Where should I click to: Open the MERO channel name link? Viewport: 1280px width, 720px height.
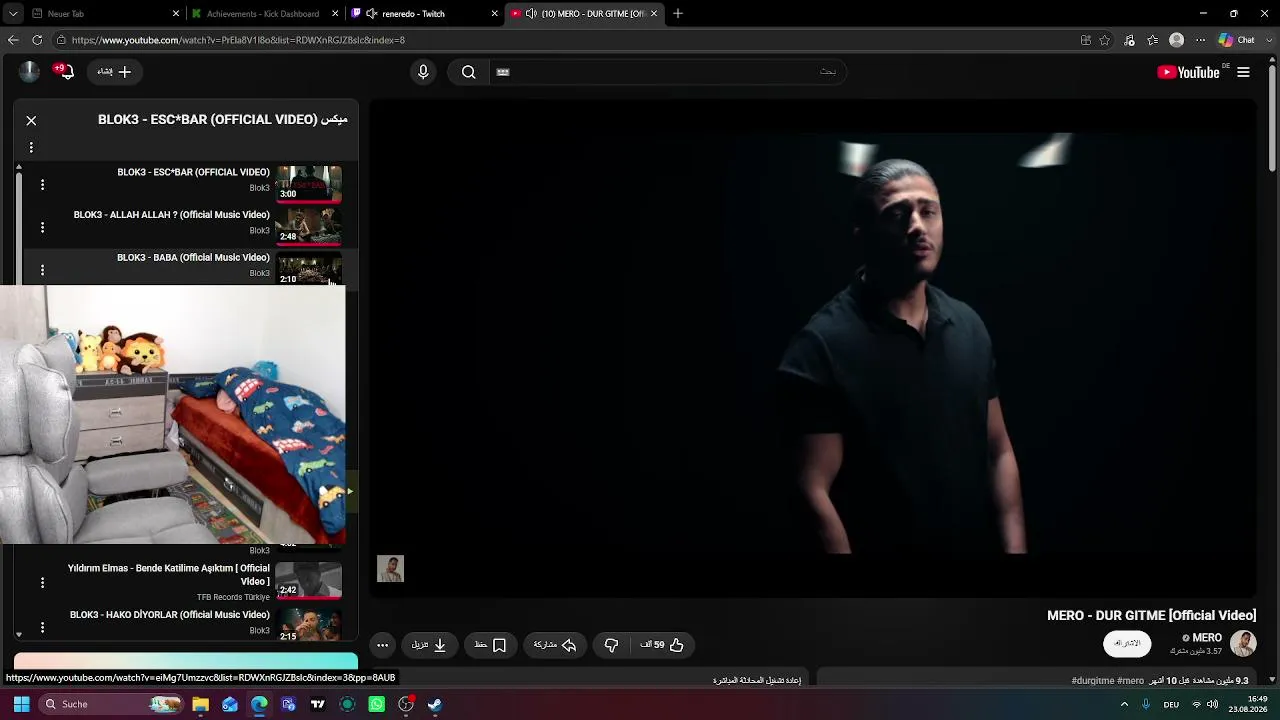click(x=1206, y=638)
